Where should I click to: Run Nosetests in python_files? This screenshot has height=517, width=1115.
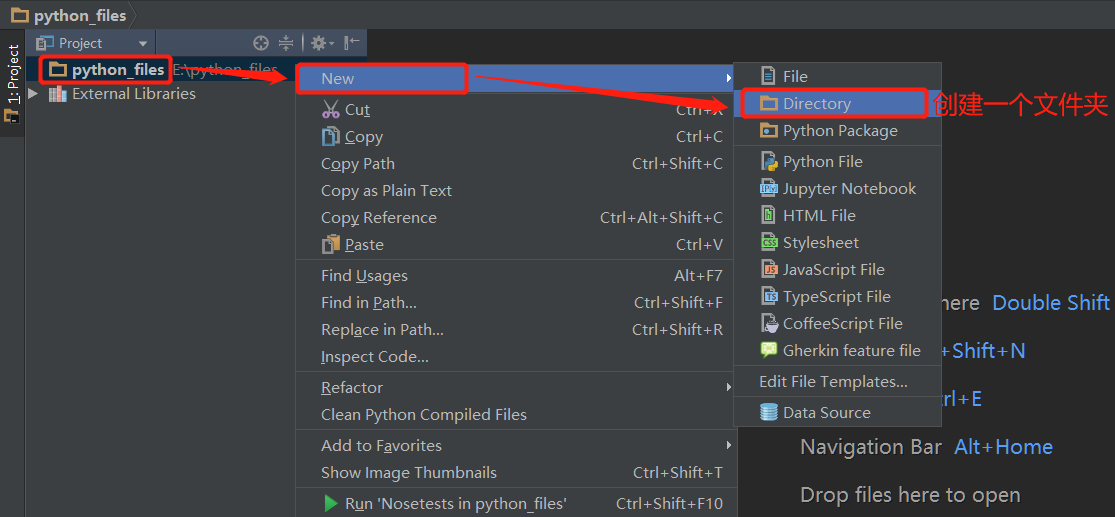[455, 503]
